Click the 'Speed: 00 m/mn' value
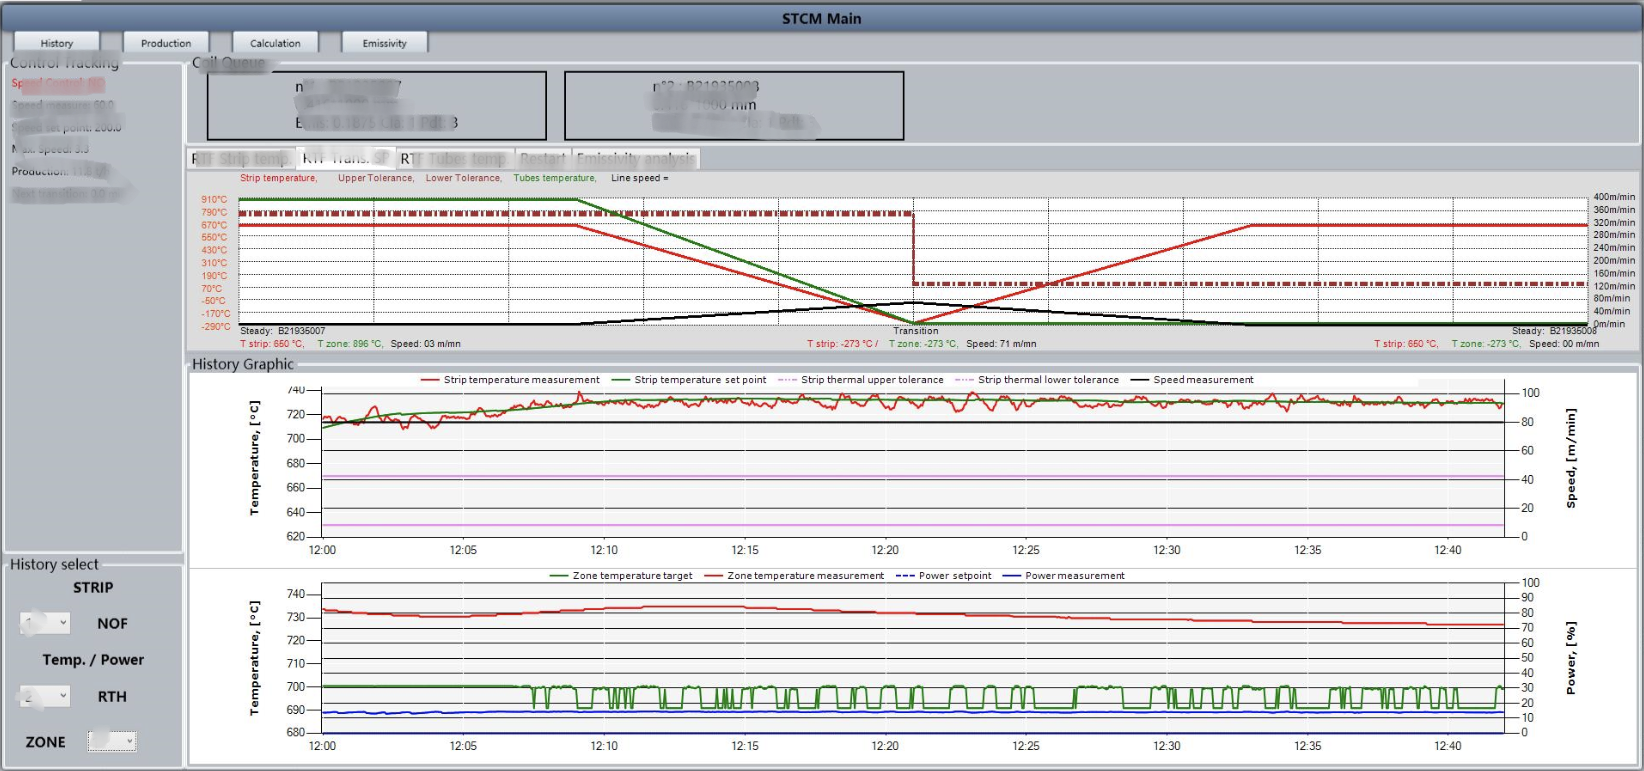Screen dimensions: 1644x771 click(x=1564, y=344)
